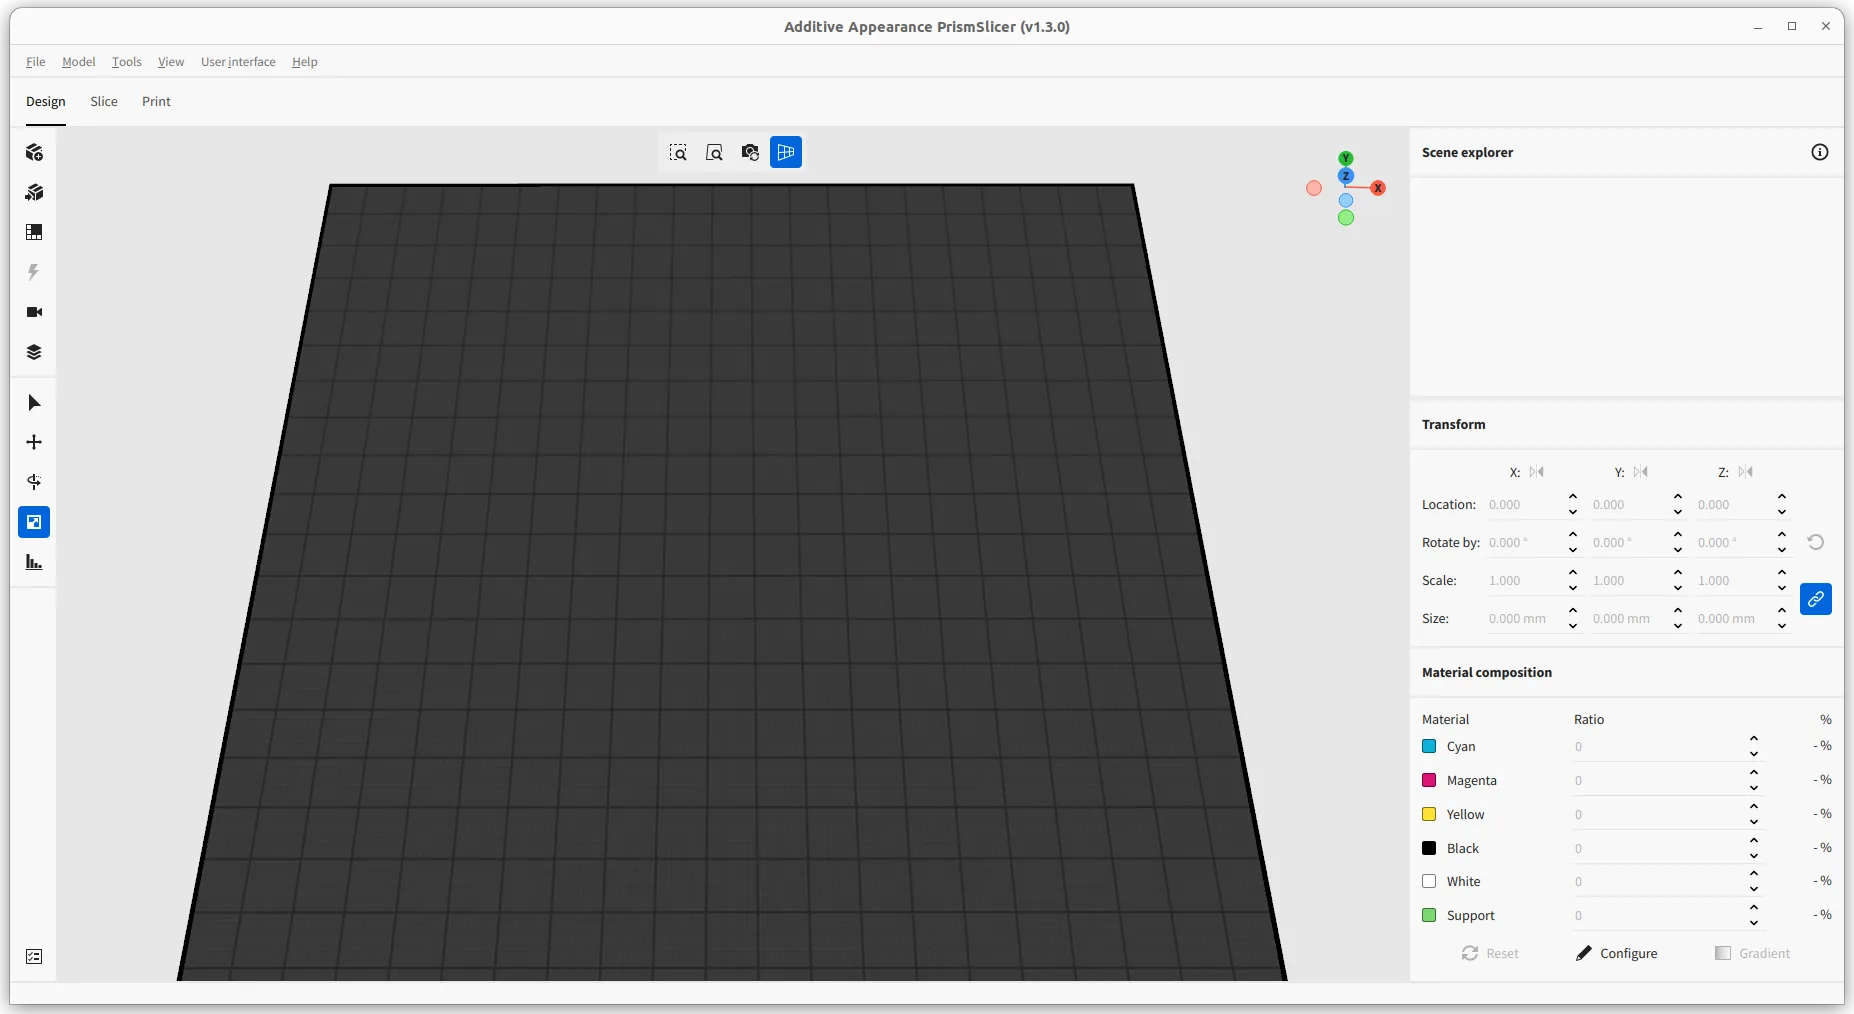Disable the perspective view toggle in the toolbar
This screenshot has height=1014, width=1854.
click(787, 152)
